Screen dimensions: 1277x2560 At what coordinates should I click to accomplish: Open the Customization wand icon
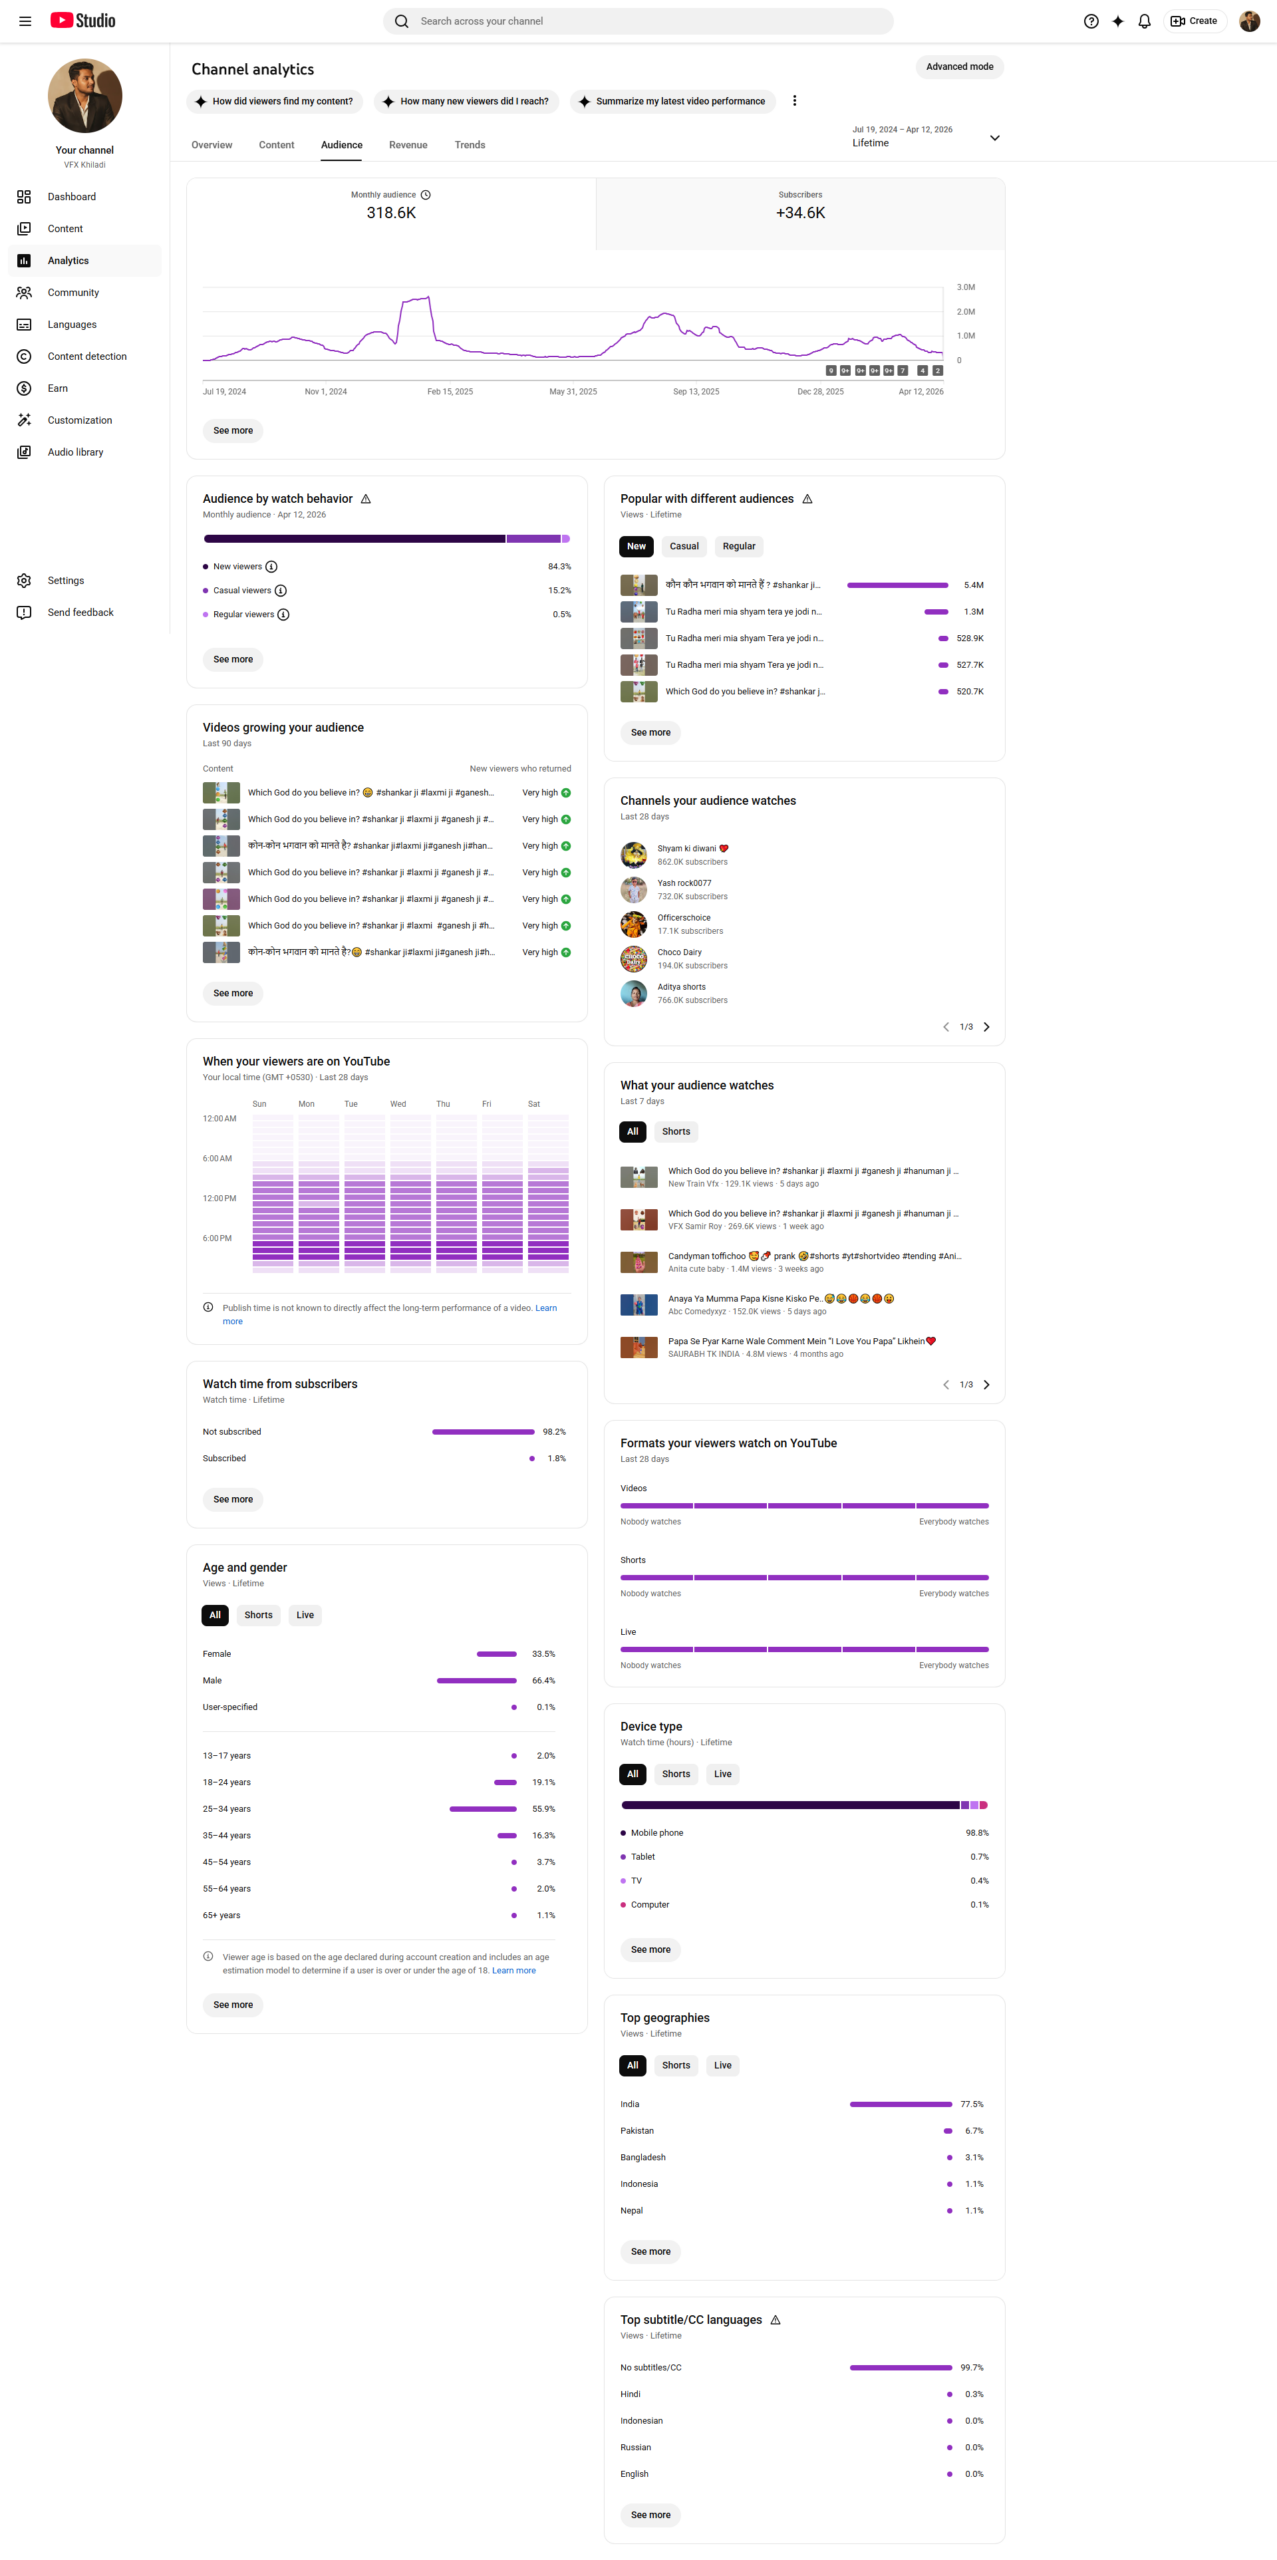point(24,420)
